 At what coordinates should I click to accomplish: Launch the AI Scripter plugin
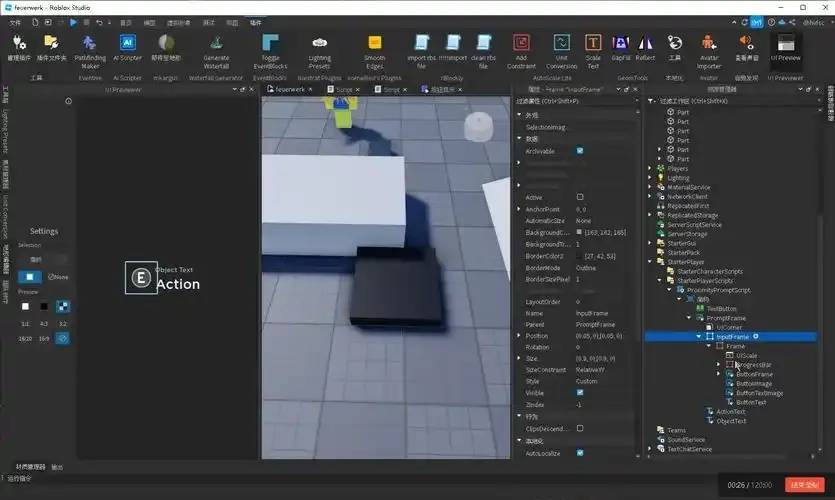pyautogui.click(x=127, y=47)
